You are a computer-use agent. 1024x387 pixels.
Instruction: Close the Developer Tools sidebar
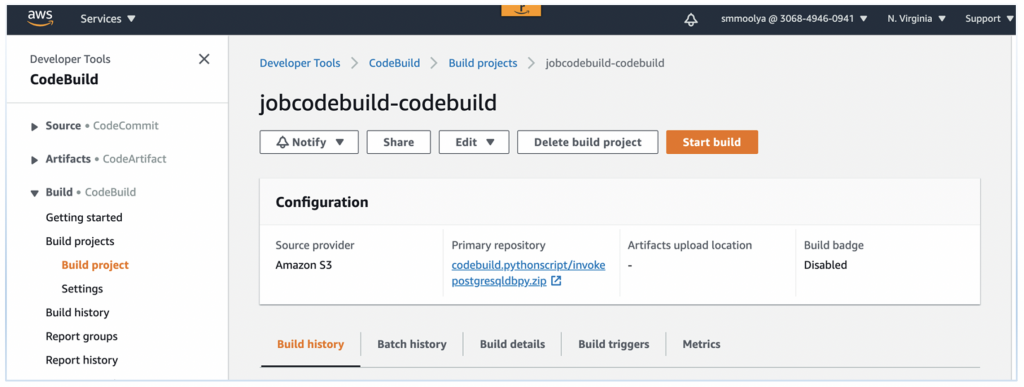[x=204, y=59]
